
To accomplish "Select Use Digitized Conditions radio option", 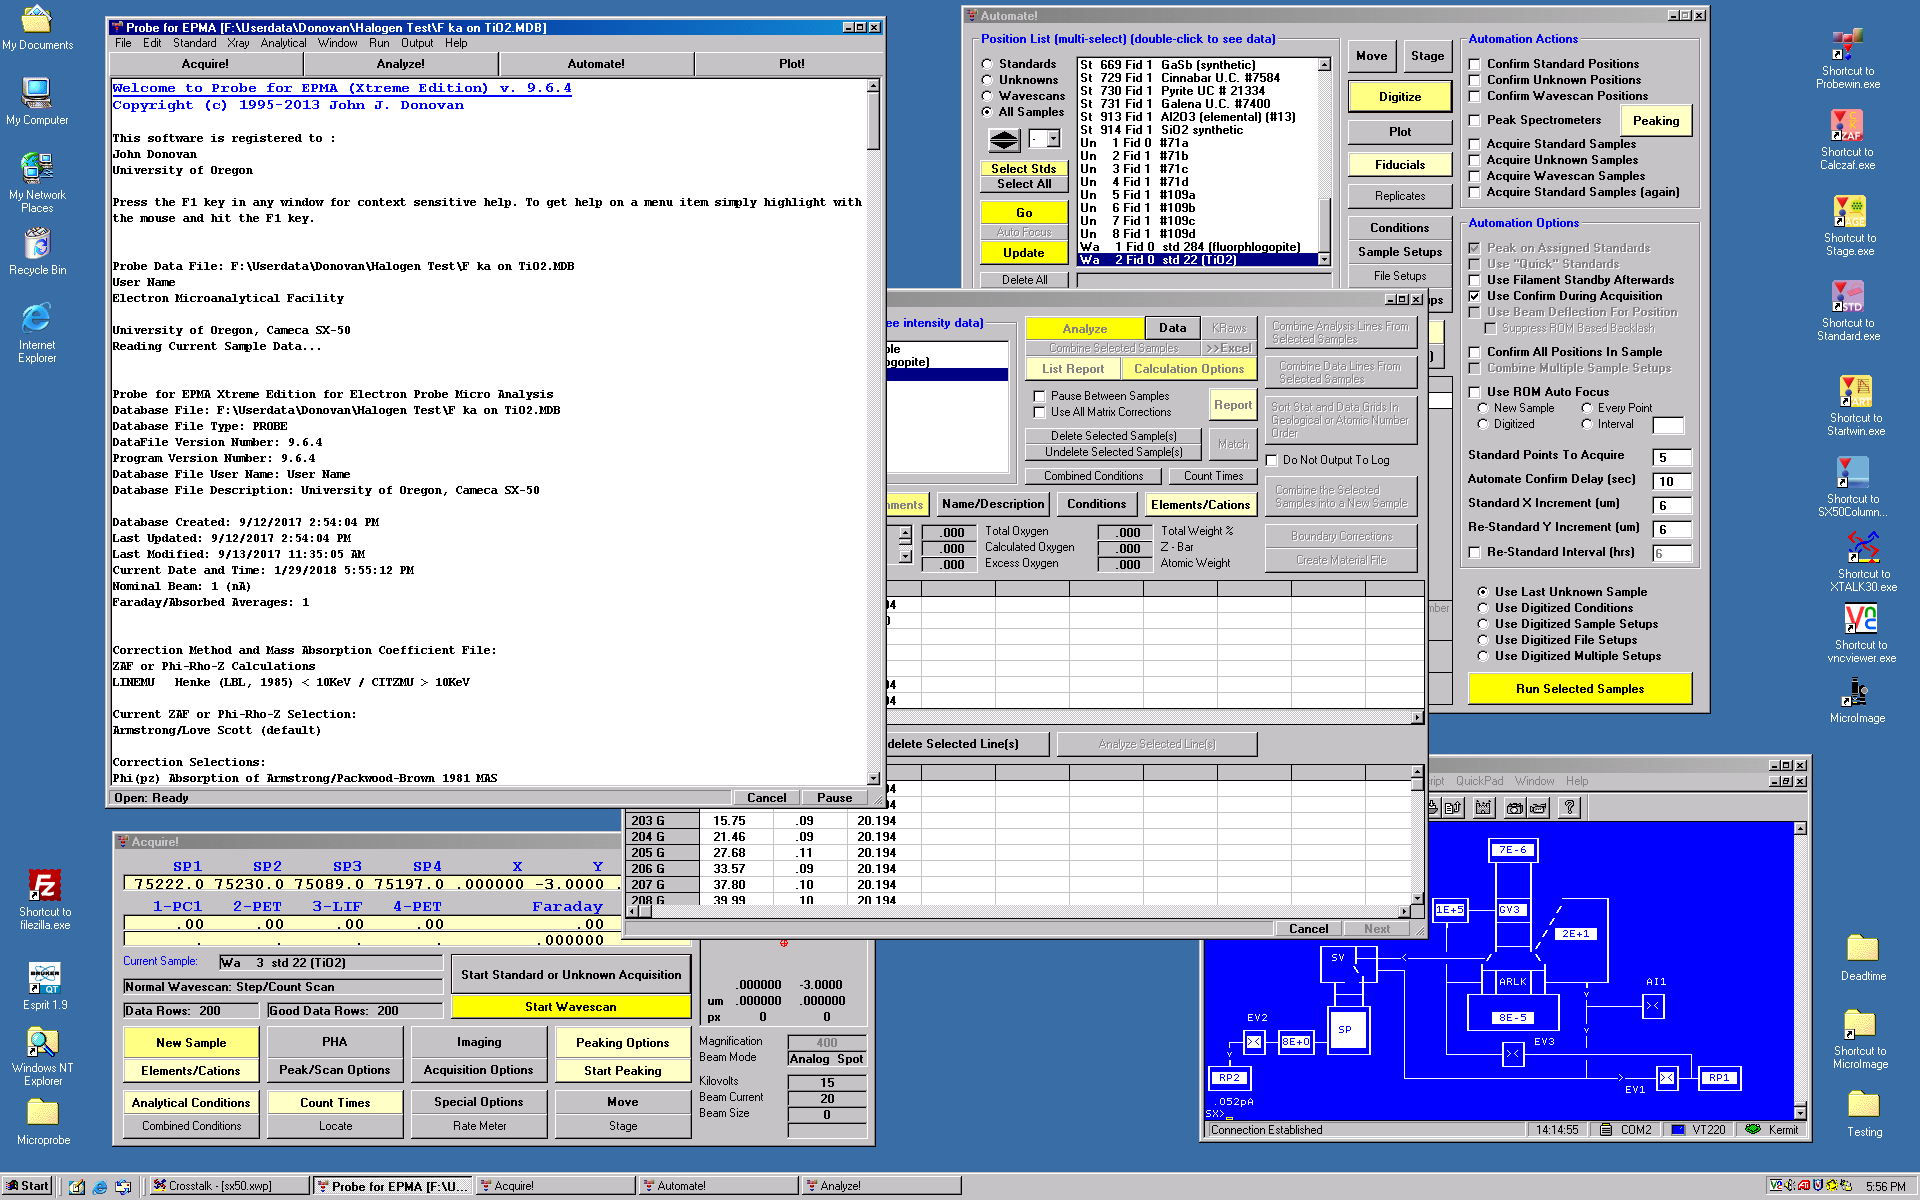I will coord(1483,608).
